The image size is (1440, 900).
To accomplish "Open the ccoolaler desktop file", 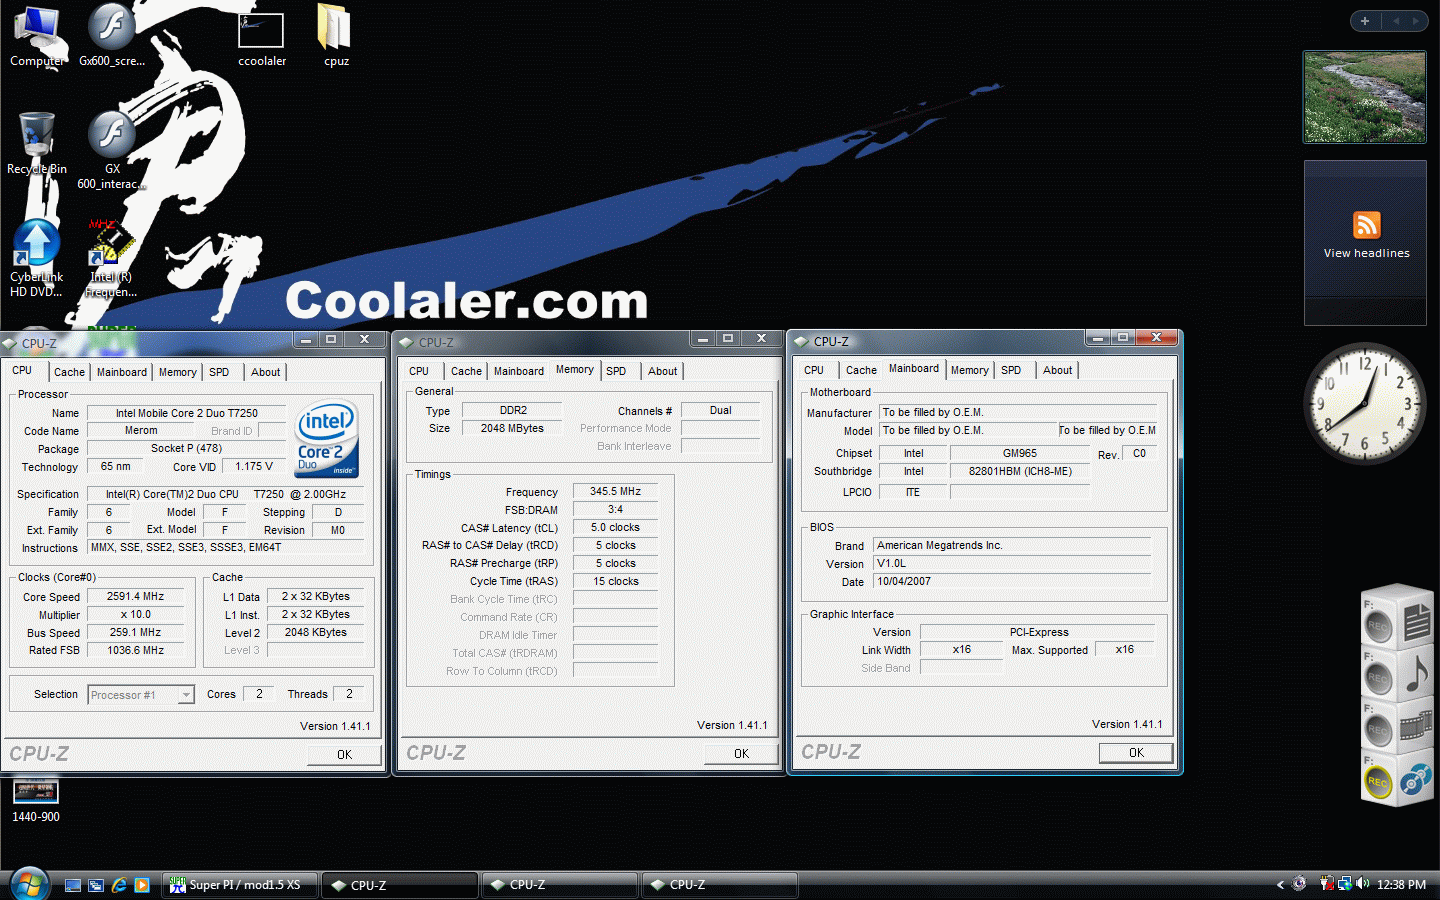I will (261, 38).
